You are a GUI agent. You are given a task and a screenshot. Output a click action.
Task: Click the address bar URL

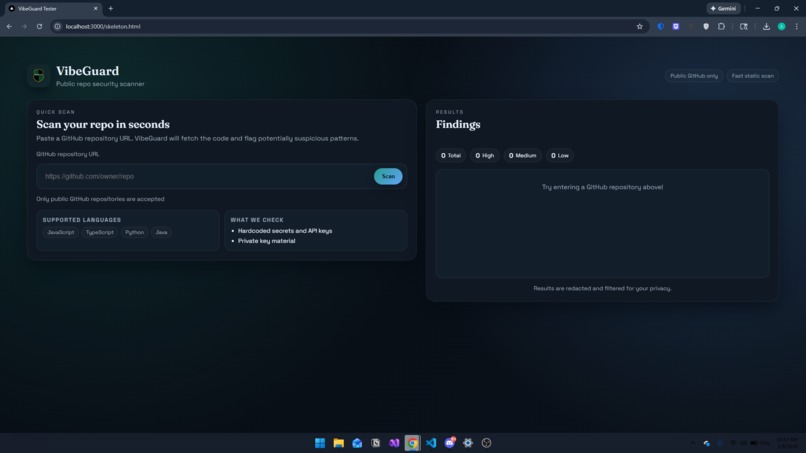pyautogui.click(x=103, y=26)
